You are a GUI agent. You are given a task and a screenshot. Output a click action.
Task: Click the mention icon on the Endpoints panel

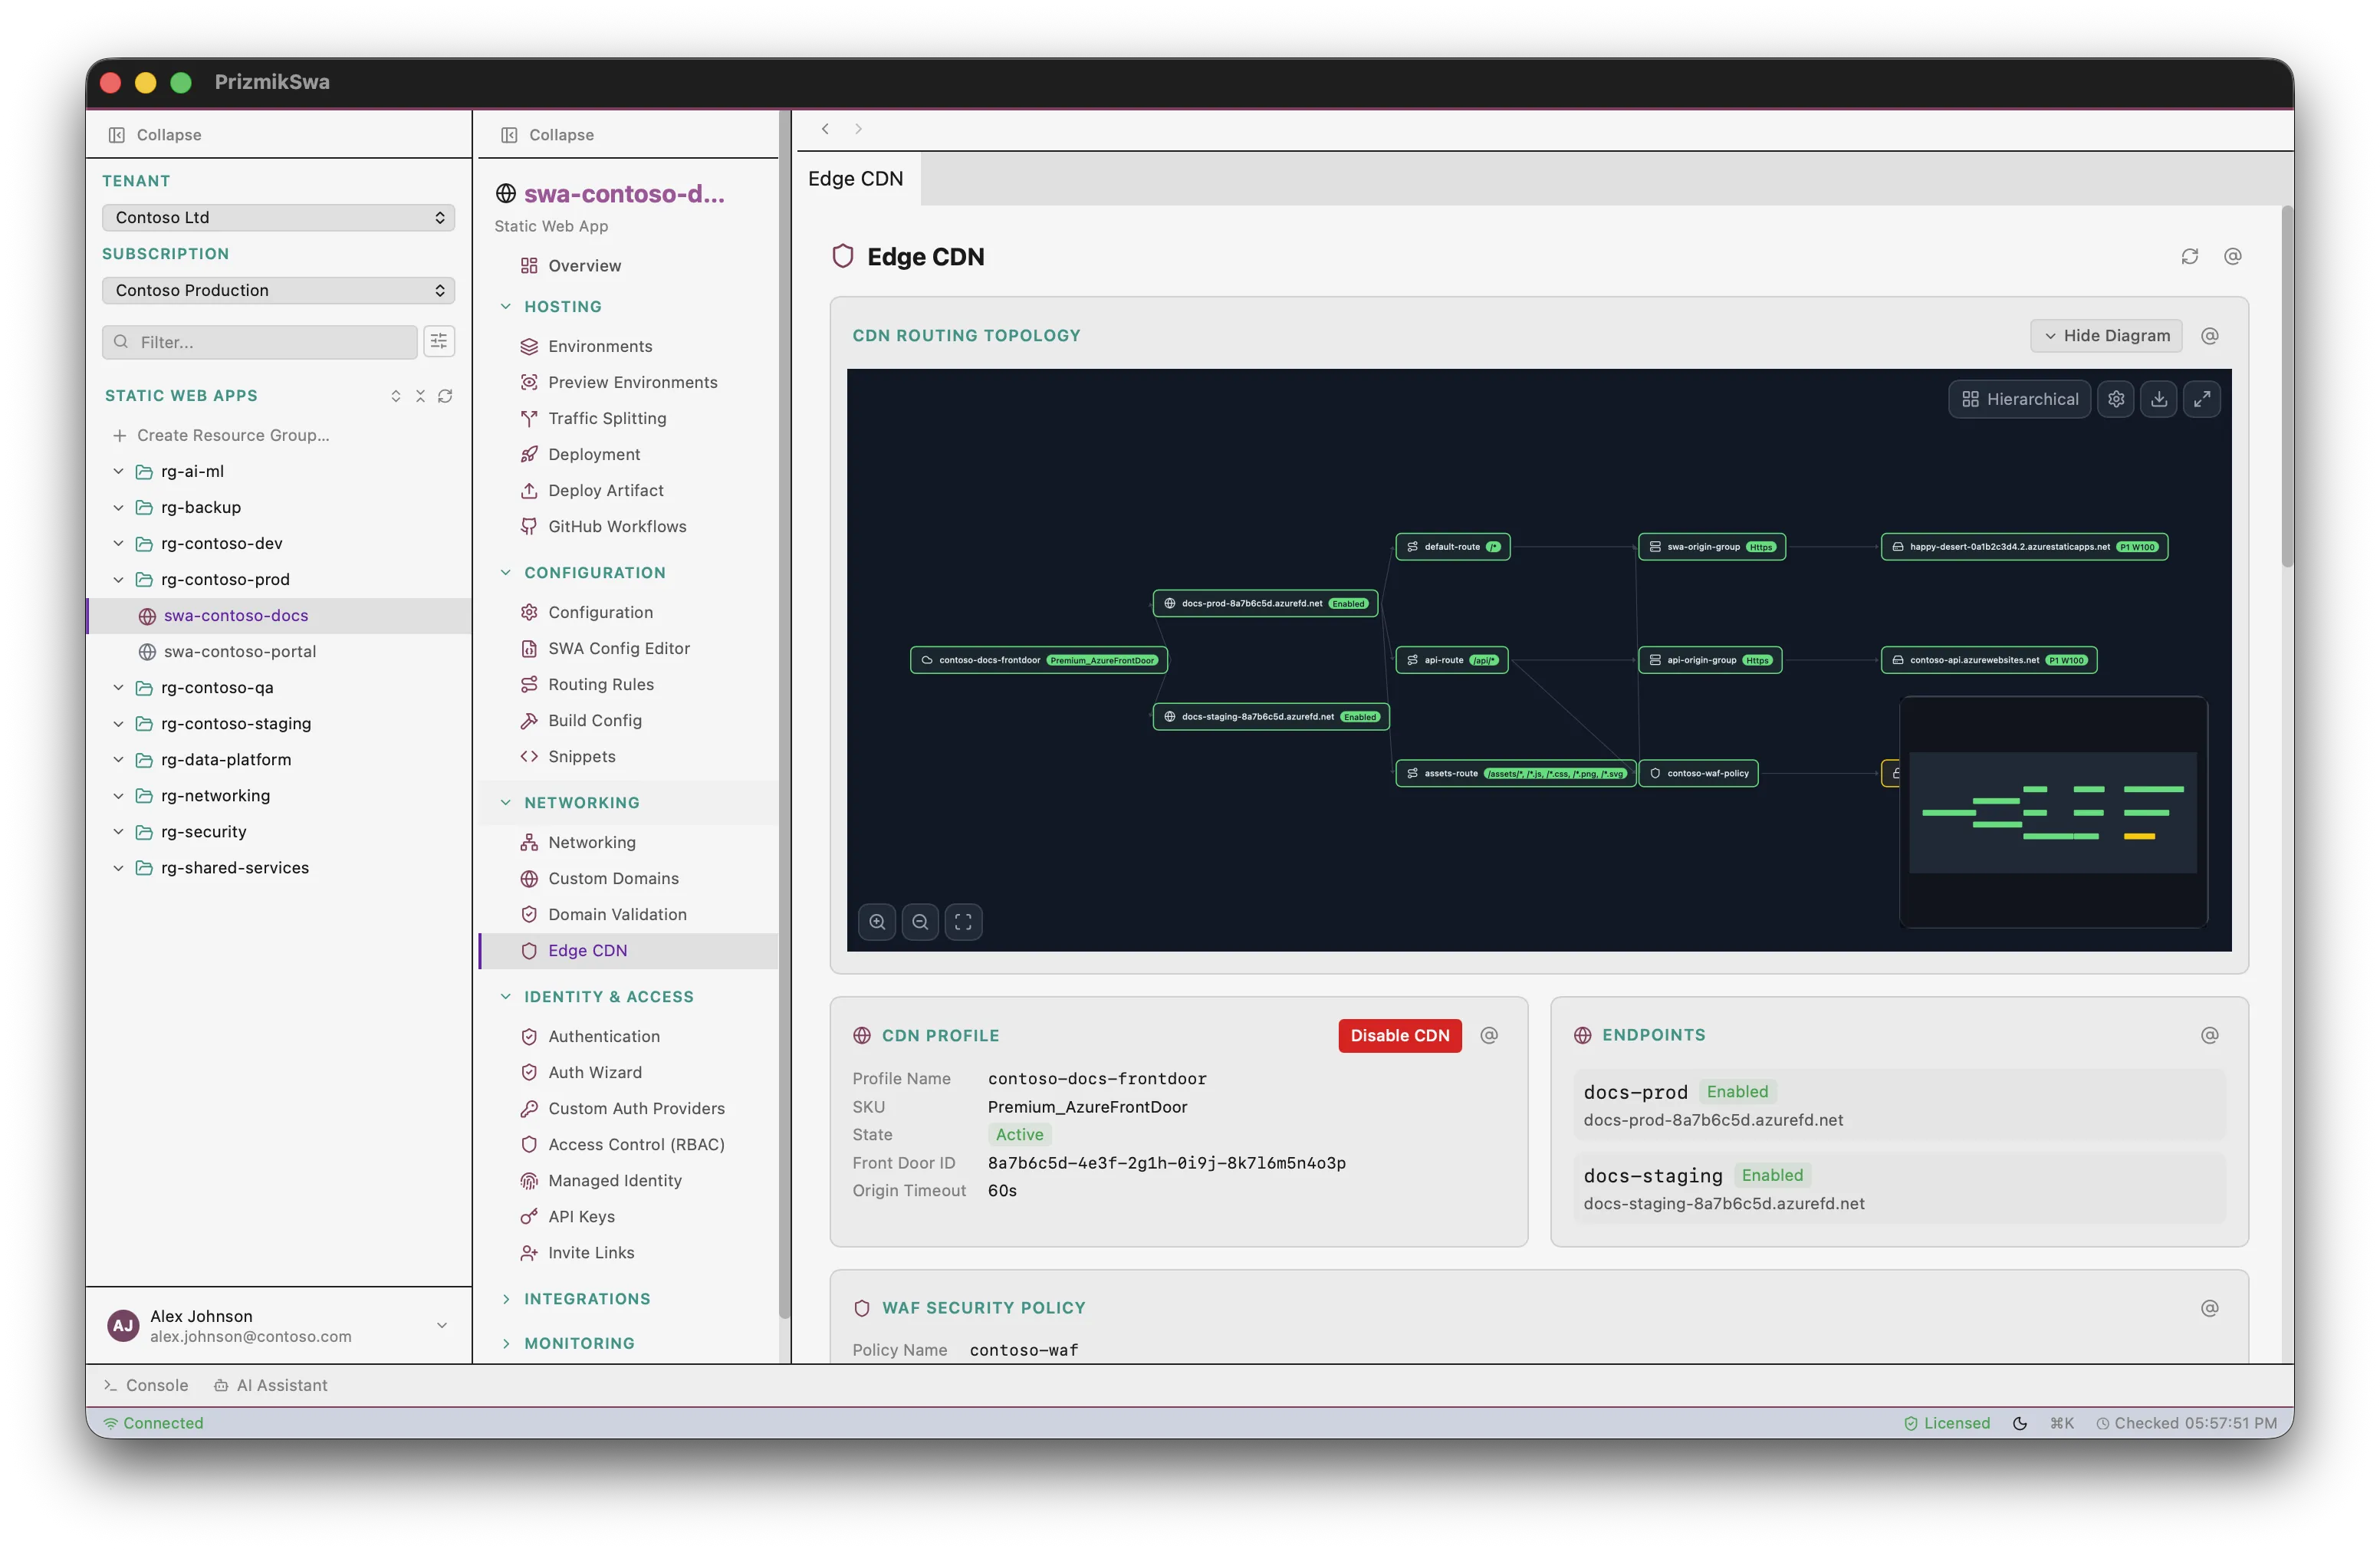tap(2209, 1035)
